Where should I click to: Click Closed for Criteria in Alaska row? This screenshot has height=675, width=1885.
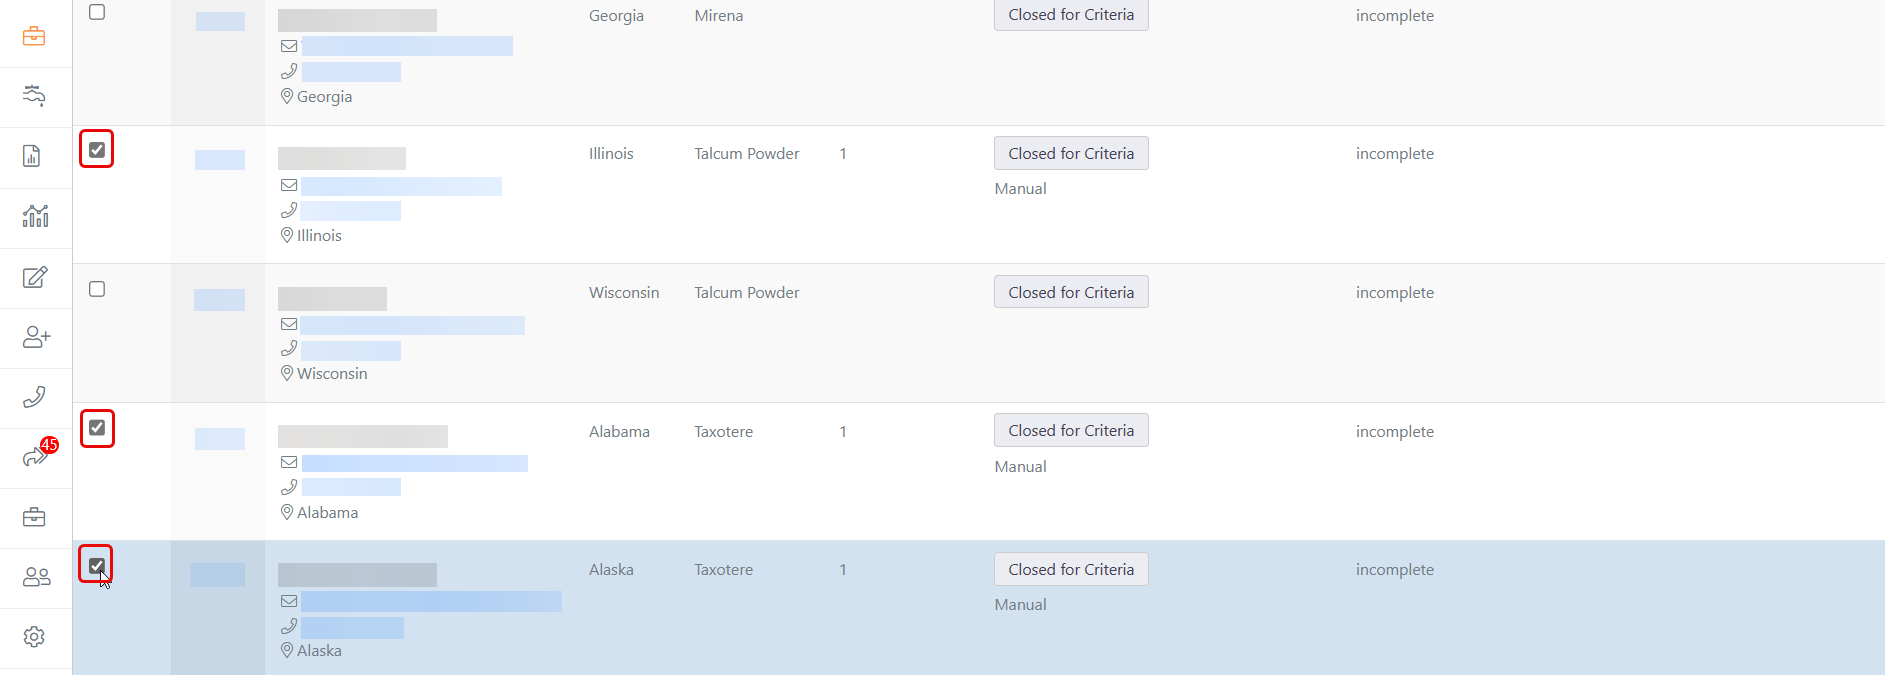tap(1071, 569)
